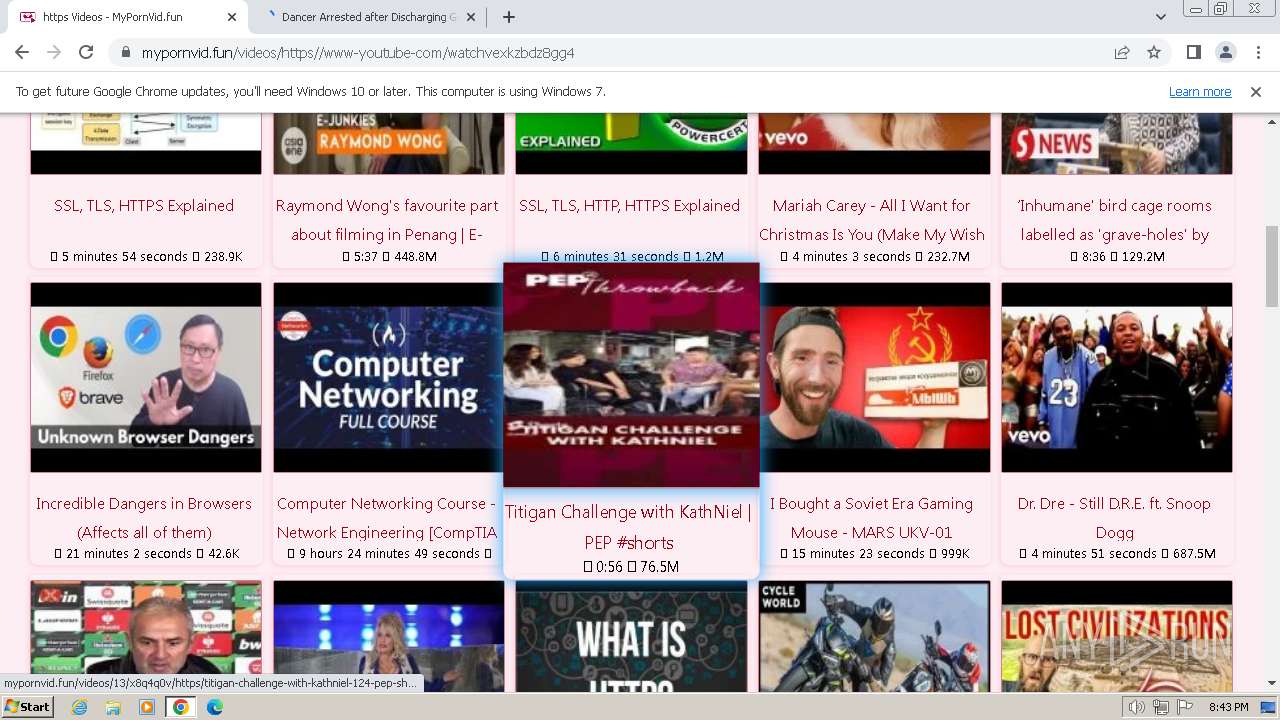Open the News bird cage rooms thumbnail
Image resolution: width=1280 pixels, height=720 pixels.
(1117, 144)
